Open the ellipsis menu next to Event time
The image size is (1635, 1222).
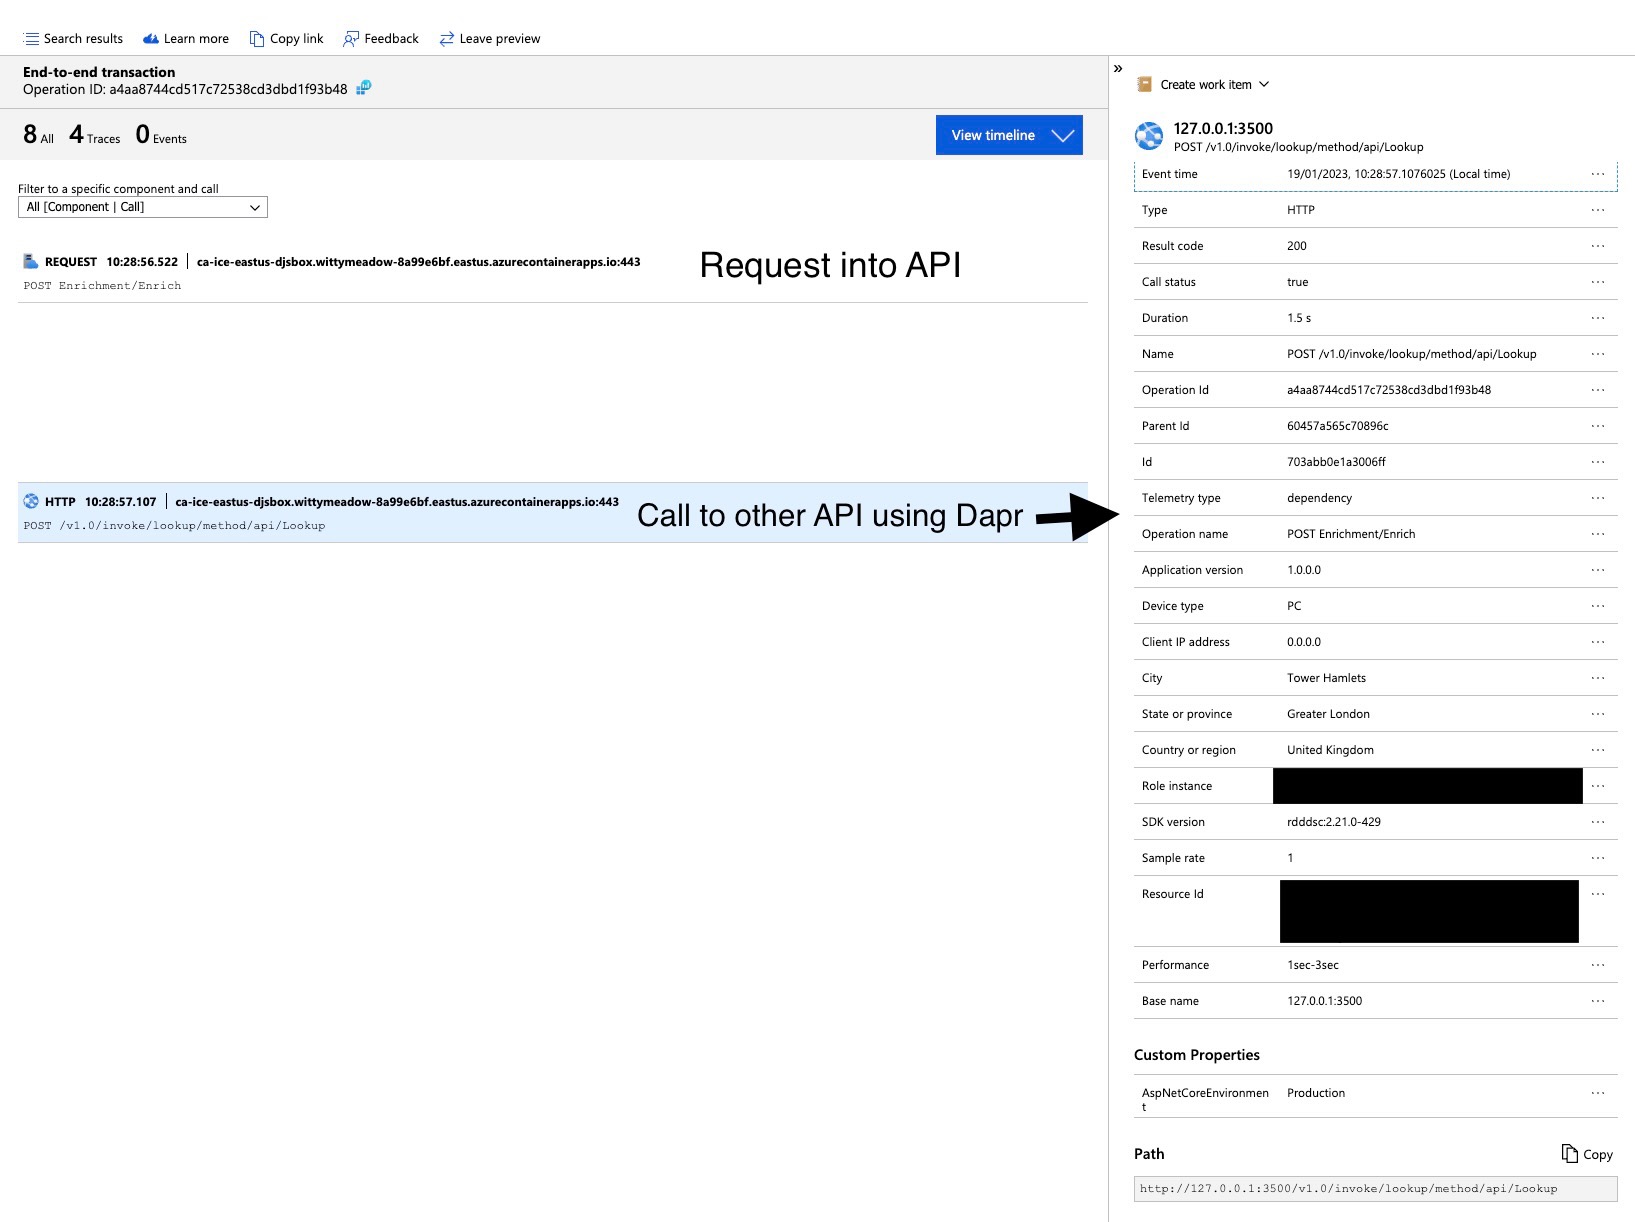pos(1597,173)
